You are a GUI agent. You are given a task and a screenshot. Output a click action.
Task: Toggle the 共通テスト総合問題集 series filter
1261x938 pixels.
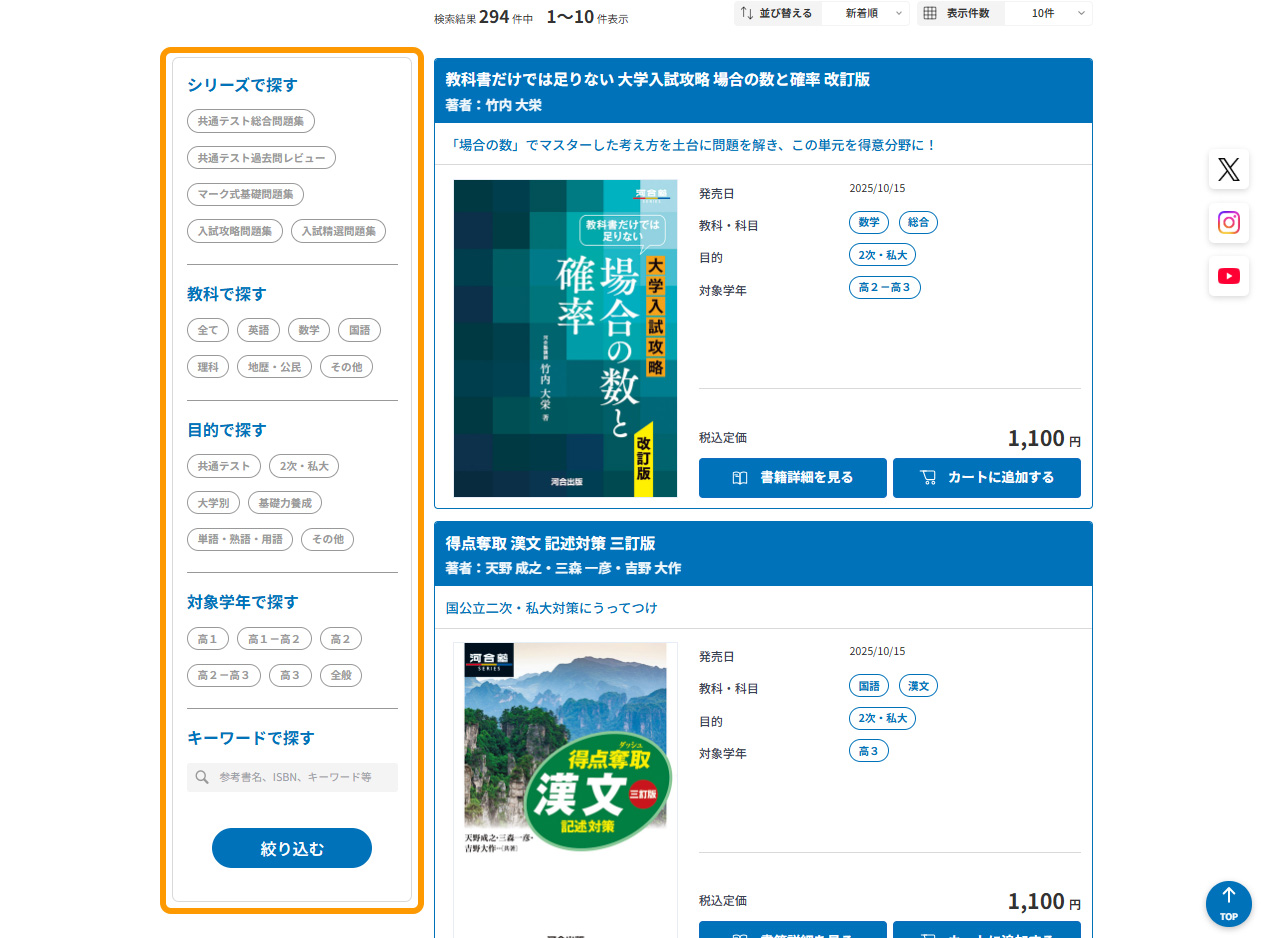pos(250,121)
